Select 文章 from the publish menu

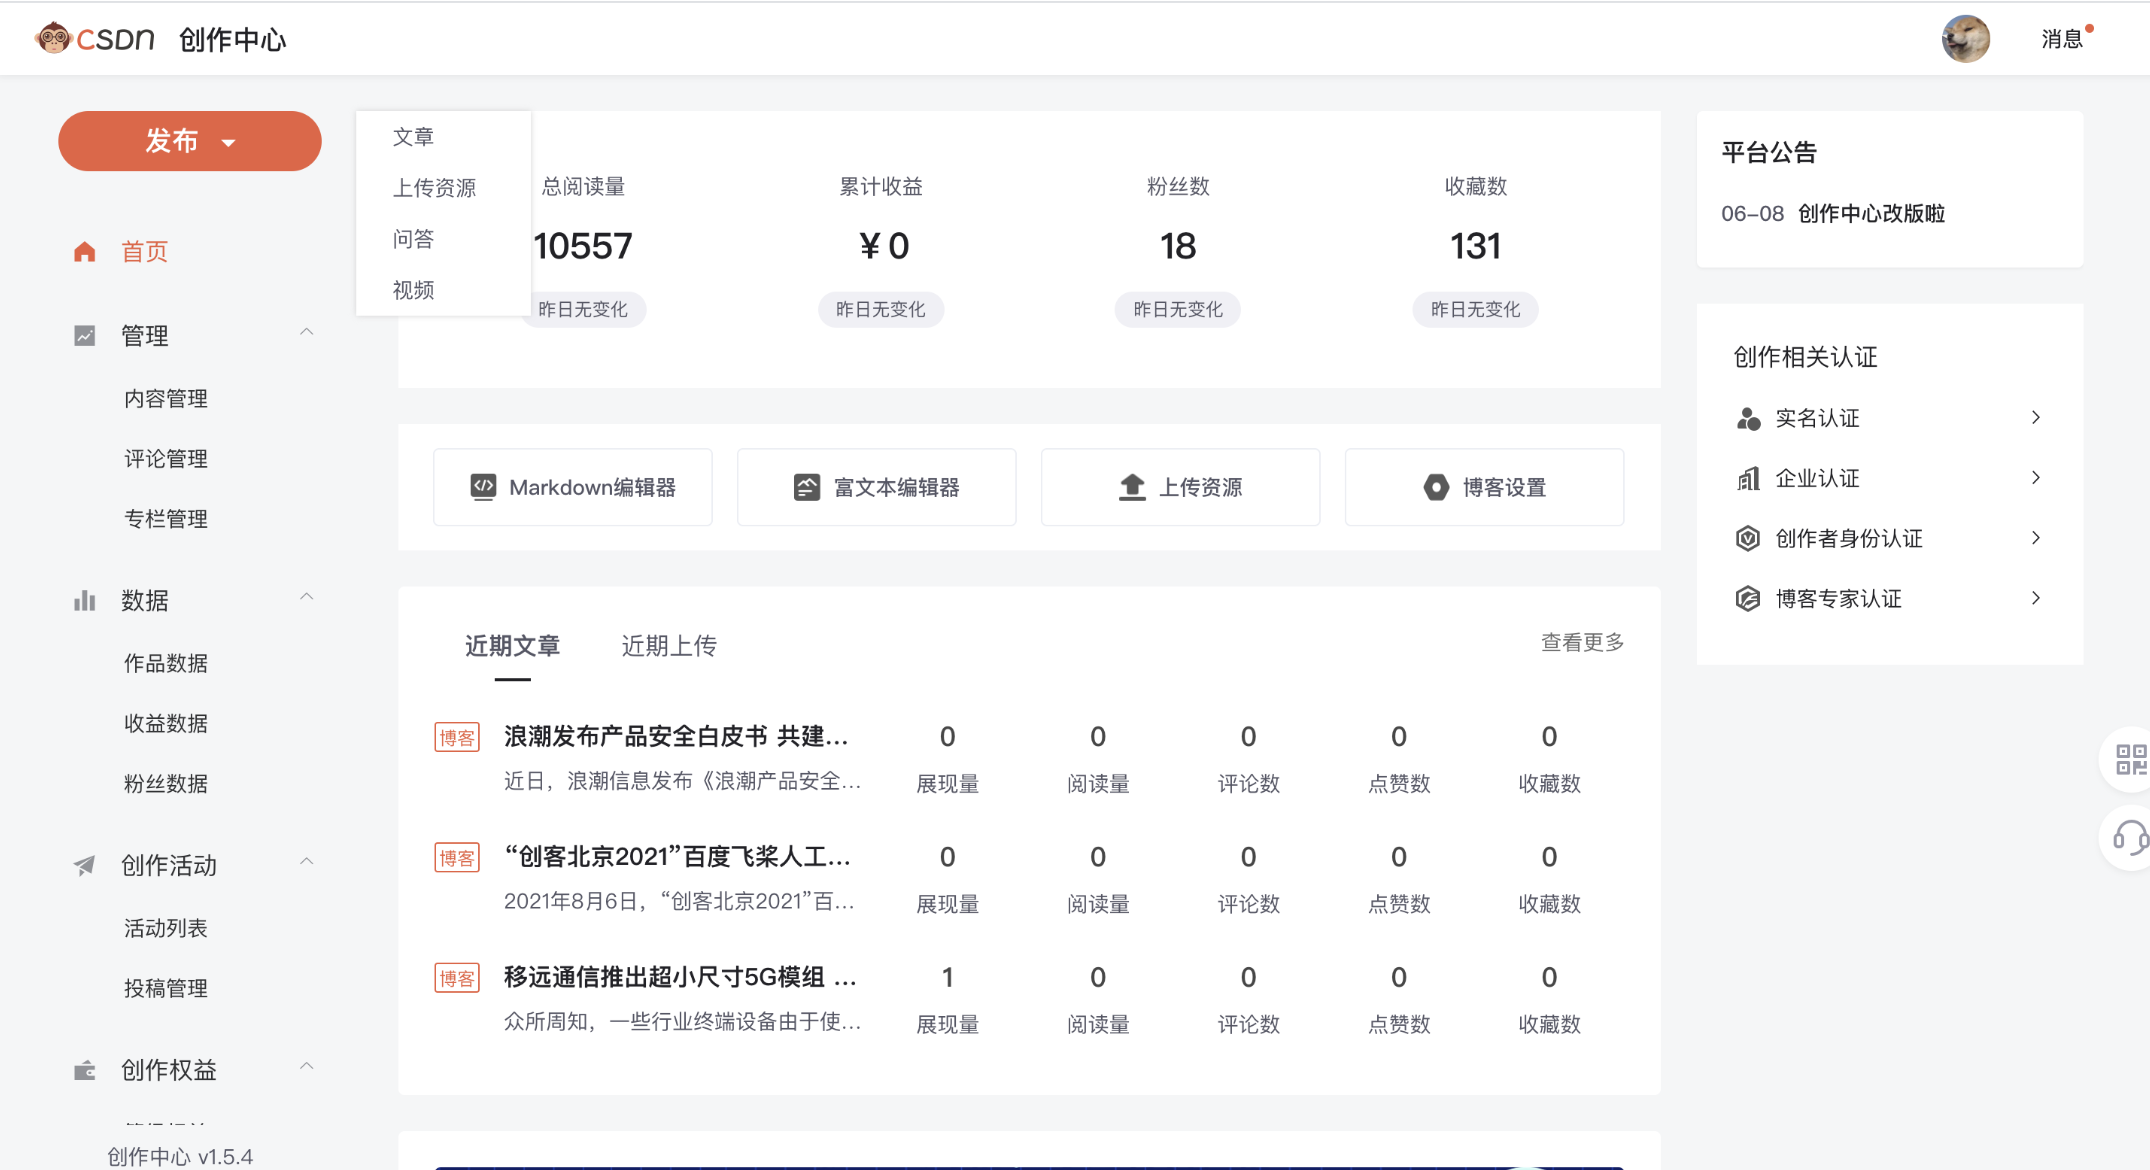[413, 136]
